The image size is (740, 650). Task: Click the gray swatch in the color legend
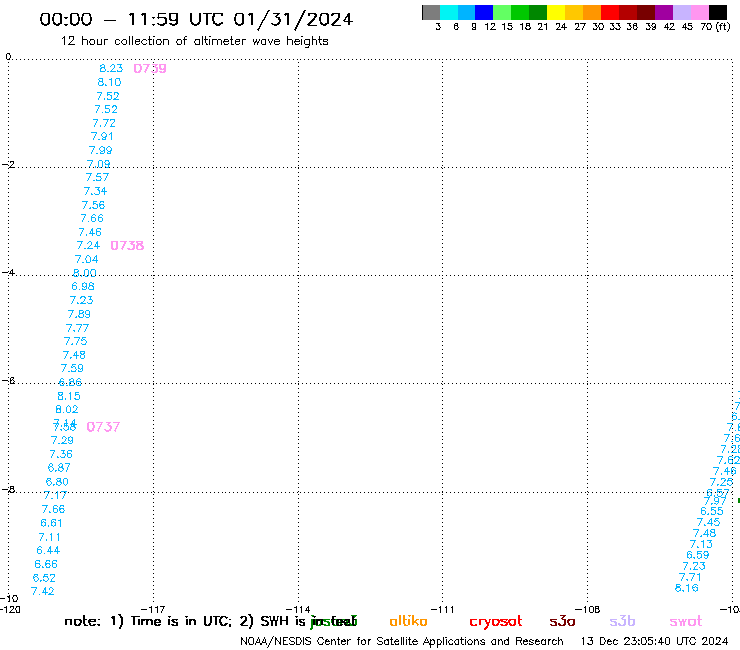point(431,12)
